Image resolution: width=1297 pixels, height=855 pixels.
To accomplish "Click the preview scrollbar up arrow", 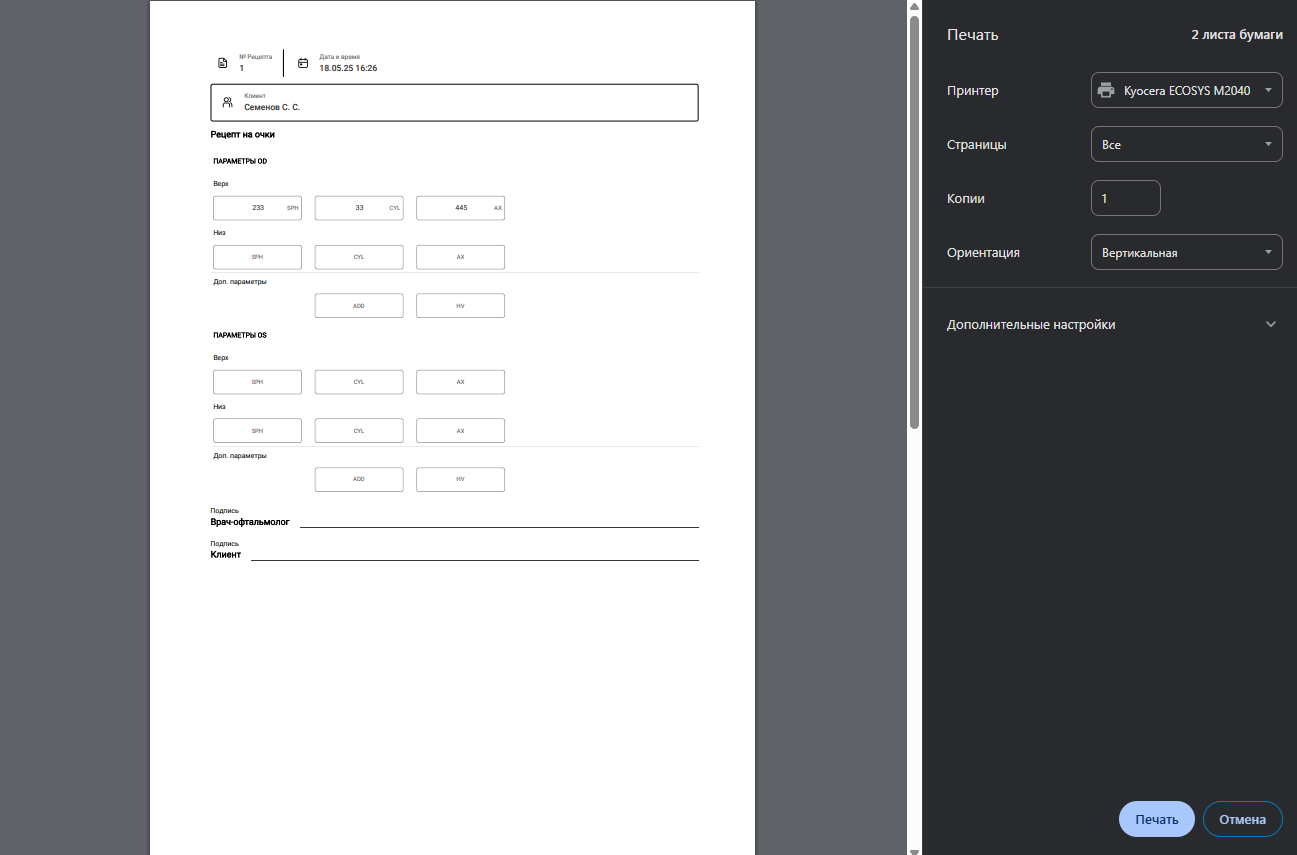I will [x=914, y=6].
